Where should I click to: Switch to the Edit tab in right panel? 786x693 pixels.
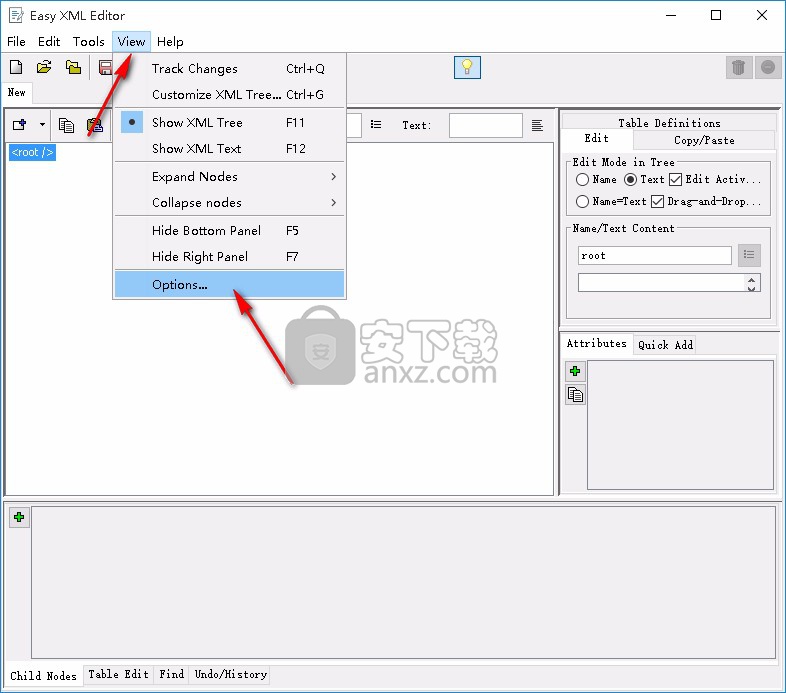(597, 138)
